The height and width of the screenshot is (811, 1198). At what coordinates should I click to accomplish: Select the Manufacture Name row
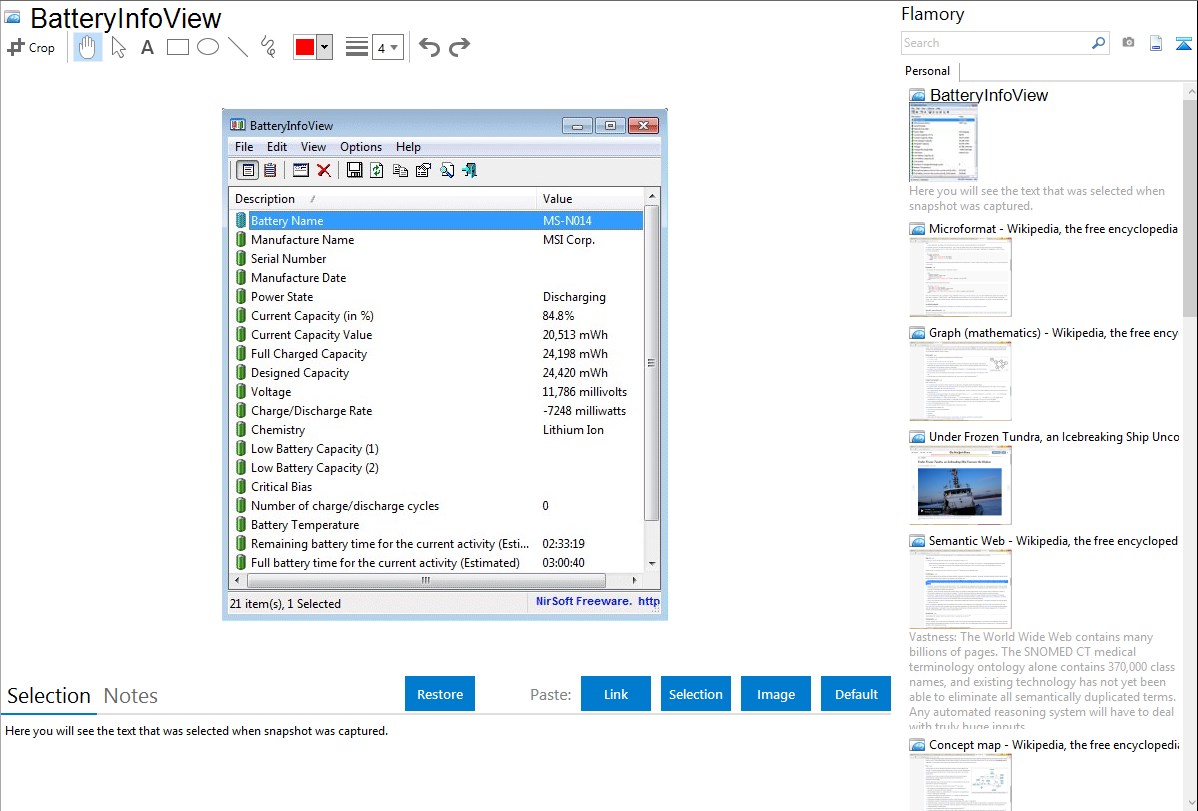(x=438, y=239)
